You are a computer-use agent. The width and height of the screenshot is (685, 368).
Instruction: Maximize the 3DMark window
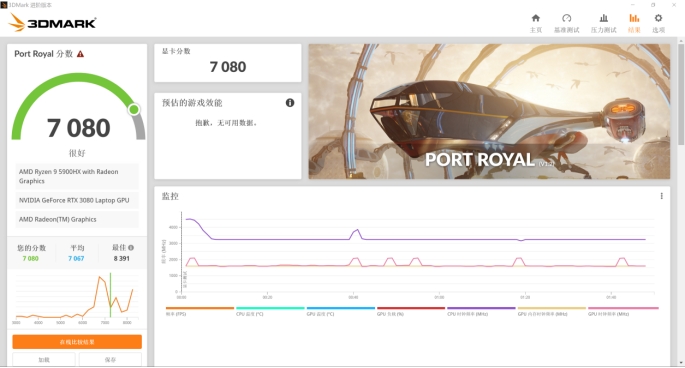653,5
